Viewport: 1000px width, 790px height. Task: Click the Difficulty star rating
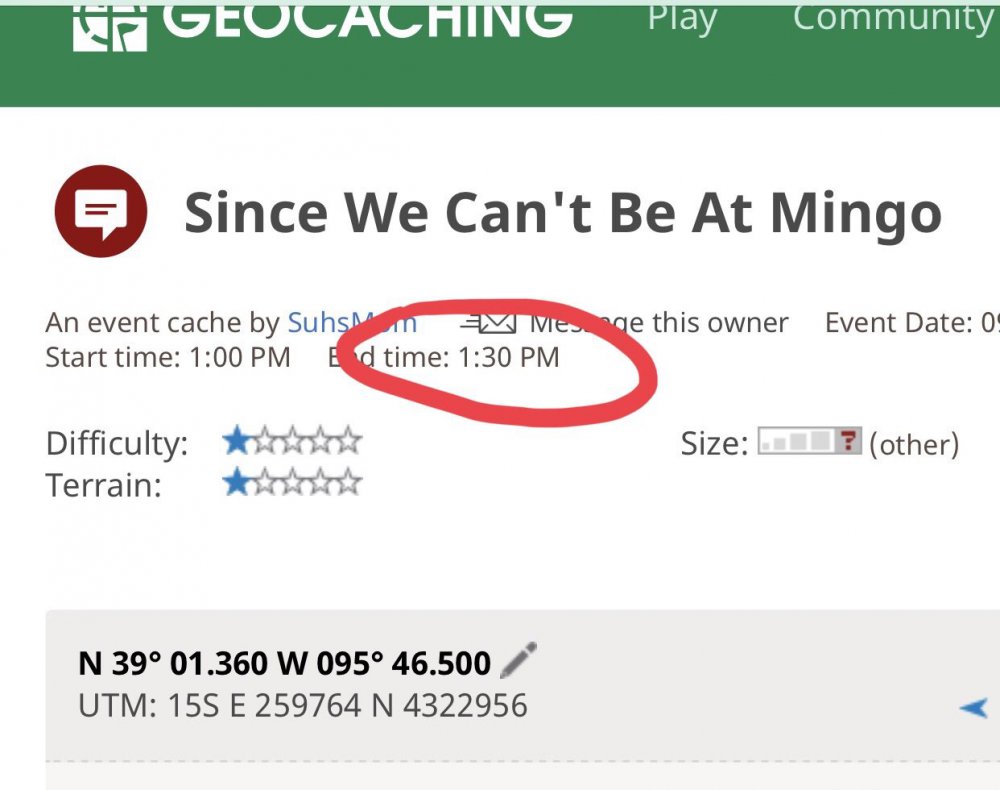coord(292,441)
